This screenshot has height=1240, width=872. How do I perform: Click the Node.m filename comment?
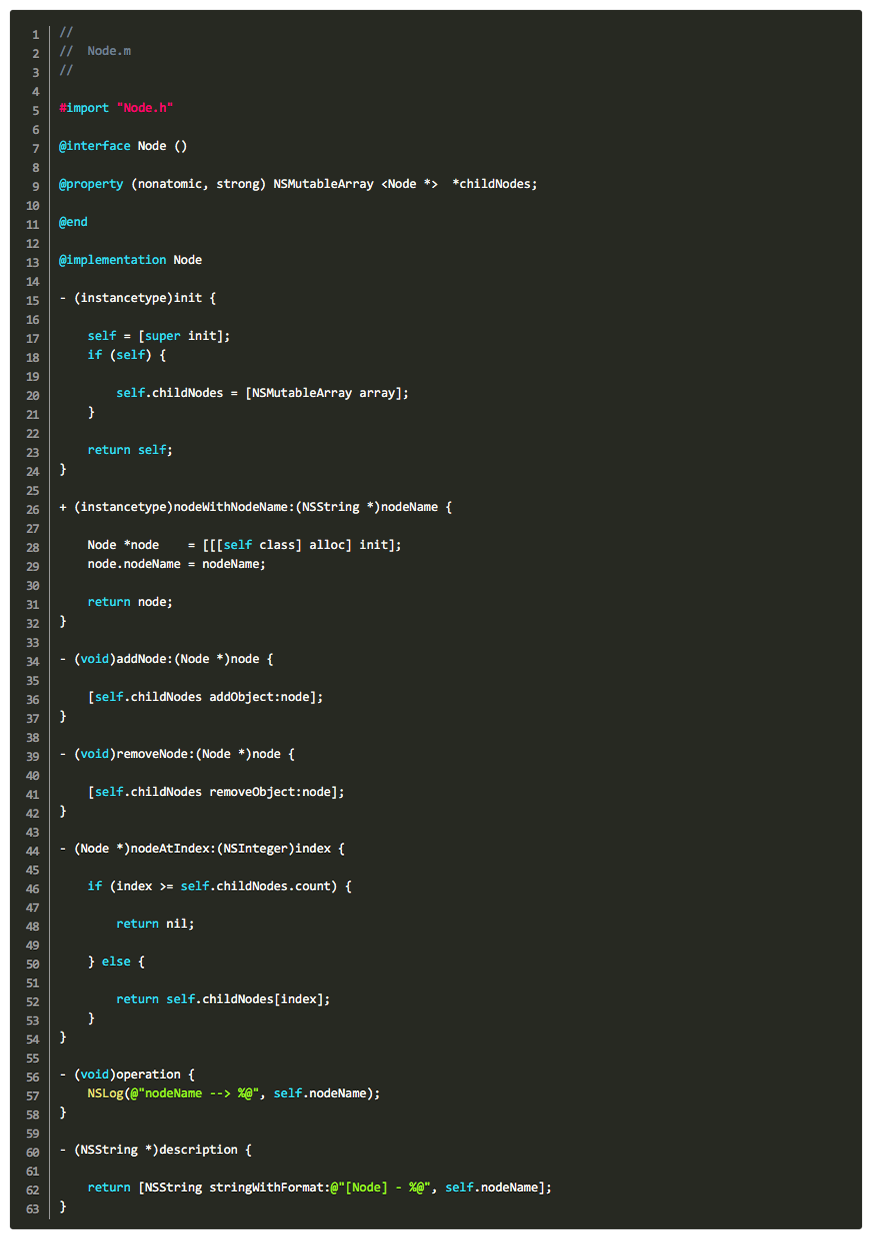click(108, 51)
